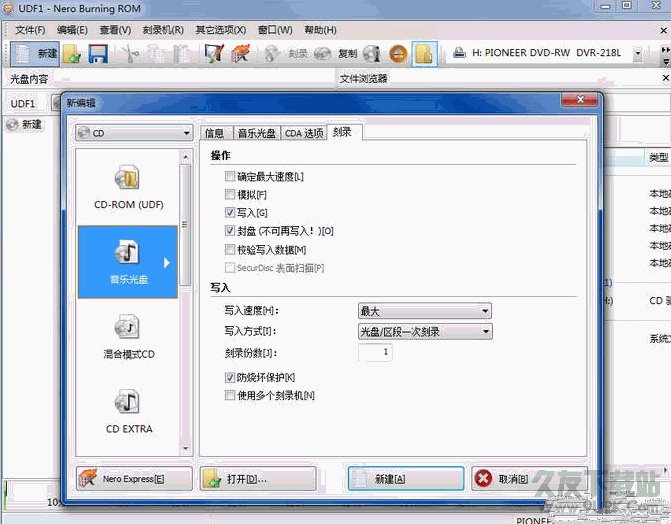Viewport: 671px width, 524px height.
Task: Toggle 封盘 (不可再写入!) checkbox
Action: (230, 231)
